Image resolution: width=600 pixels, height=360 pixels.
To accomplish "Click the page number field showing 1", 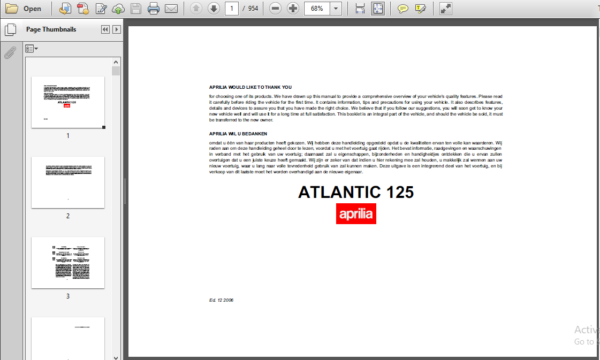I will click(232, 8).
